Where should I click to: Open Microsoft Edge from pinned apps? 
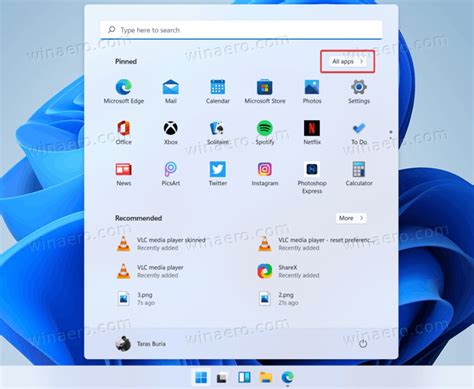coord(124,91)
